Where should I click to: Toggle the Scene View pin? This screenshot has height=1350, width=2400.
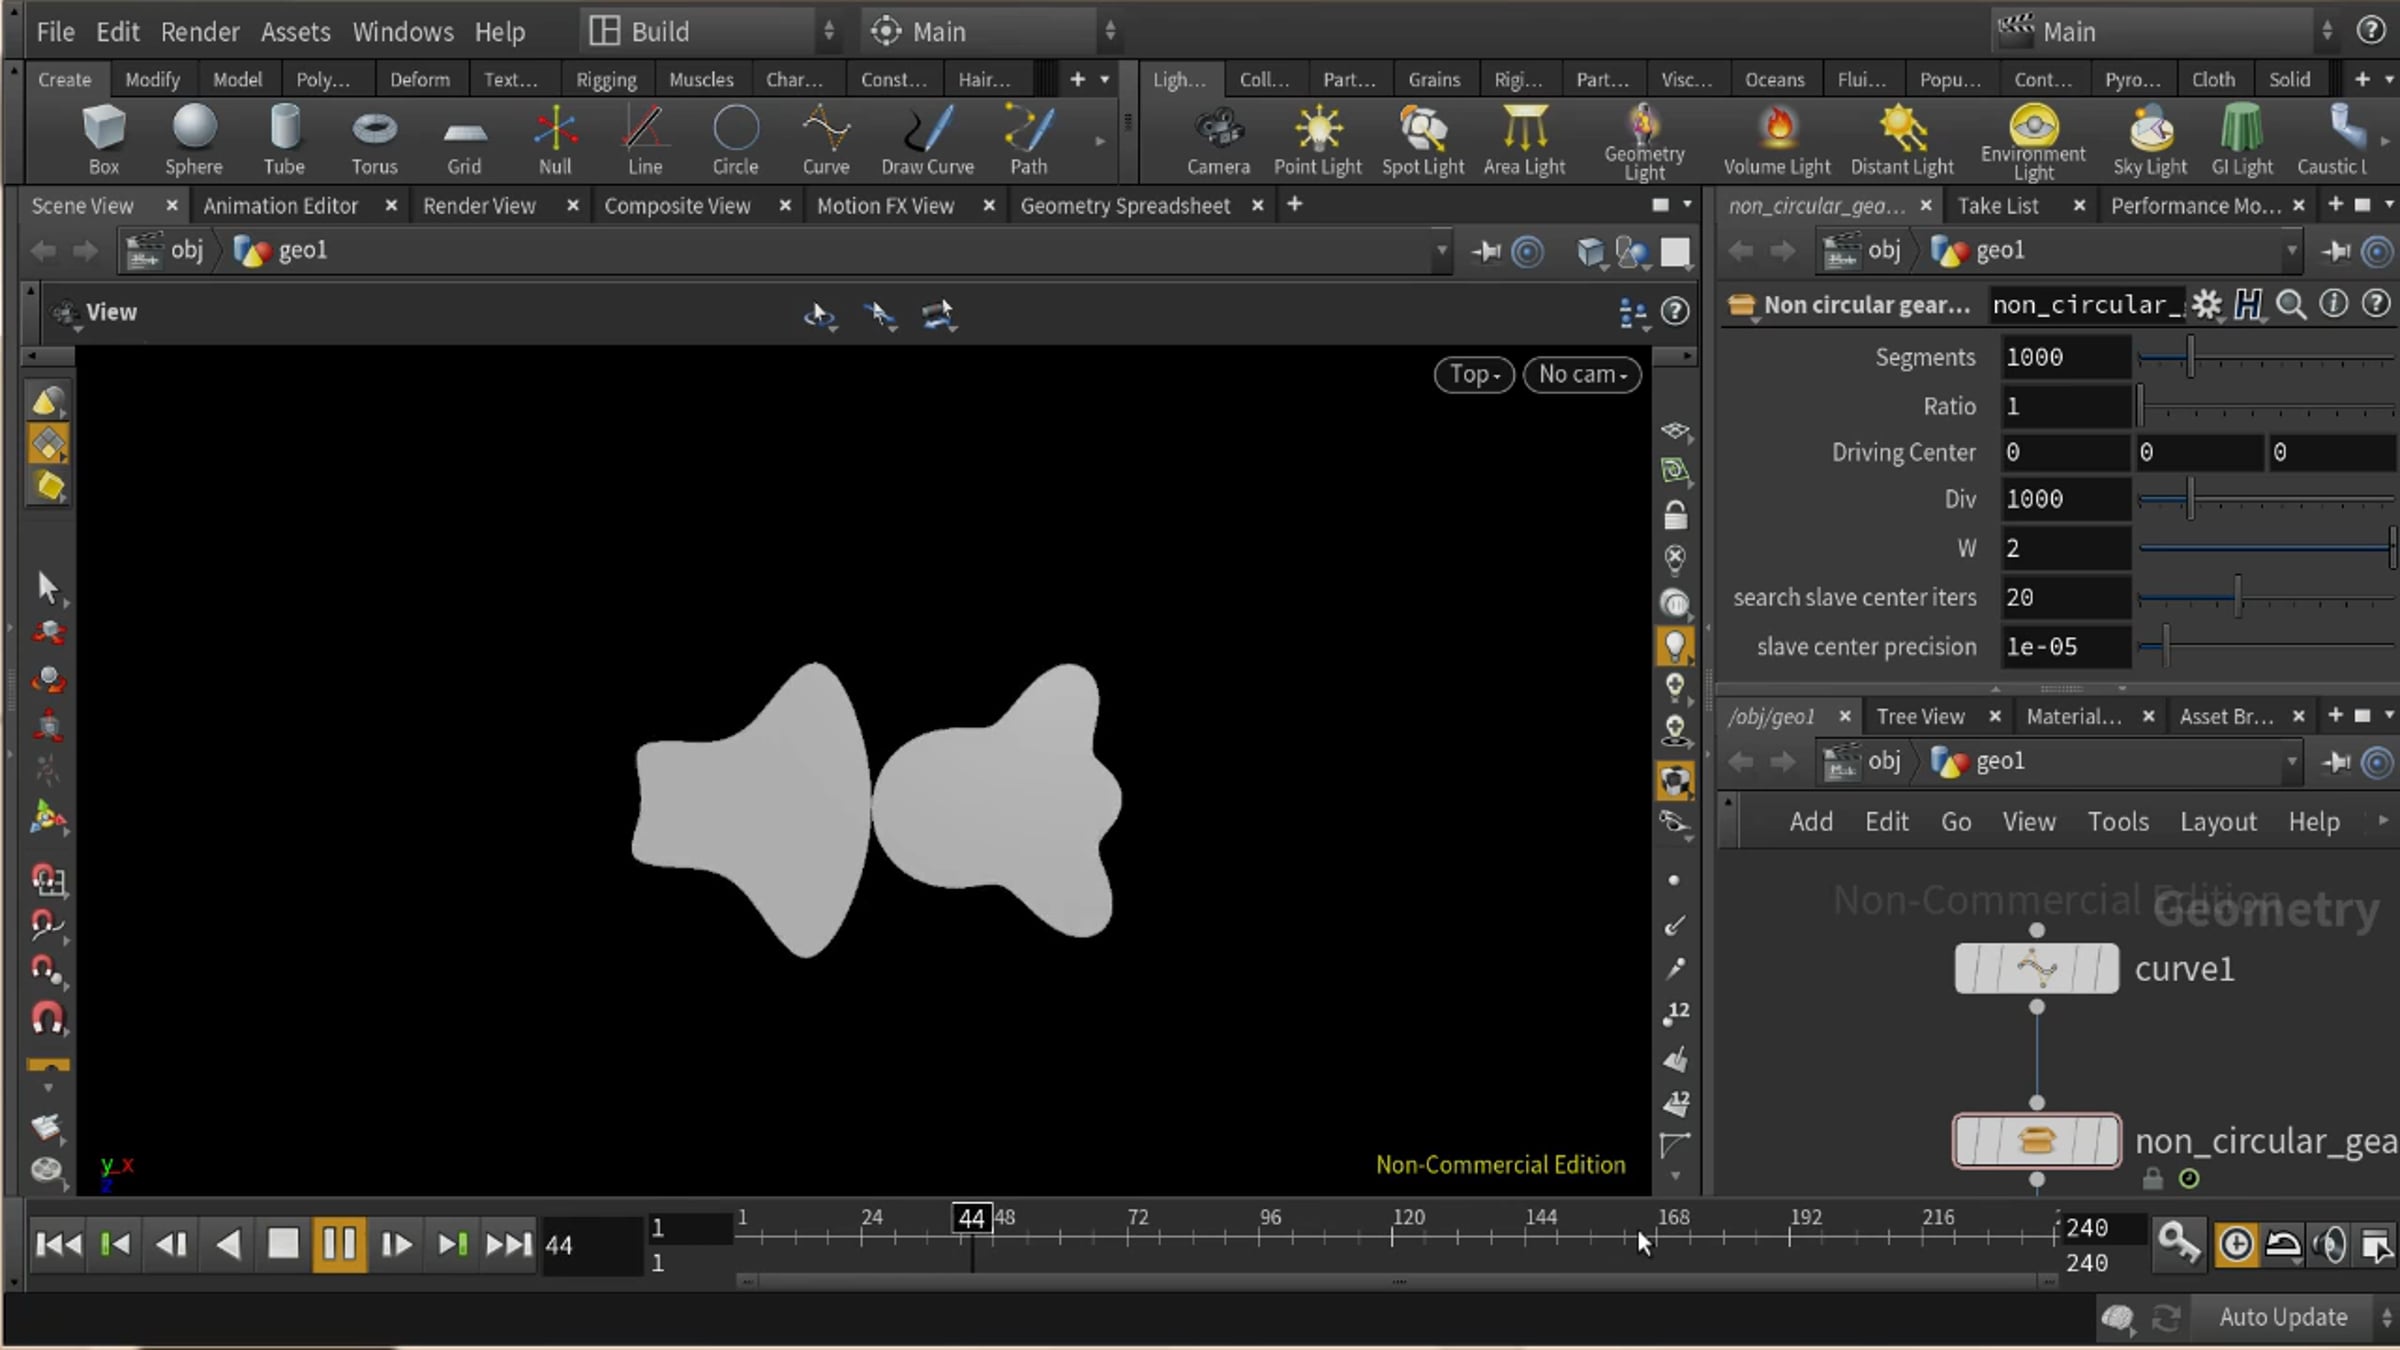coord(1486,251)
